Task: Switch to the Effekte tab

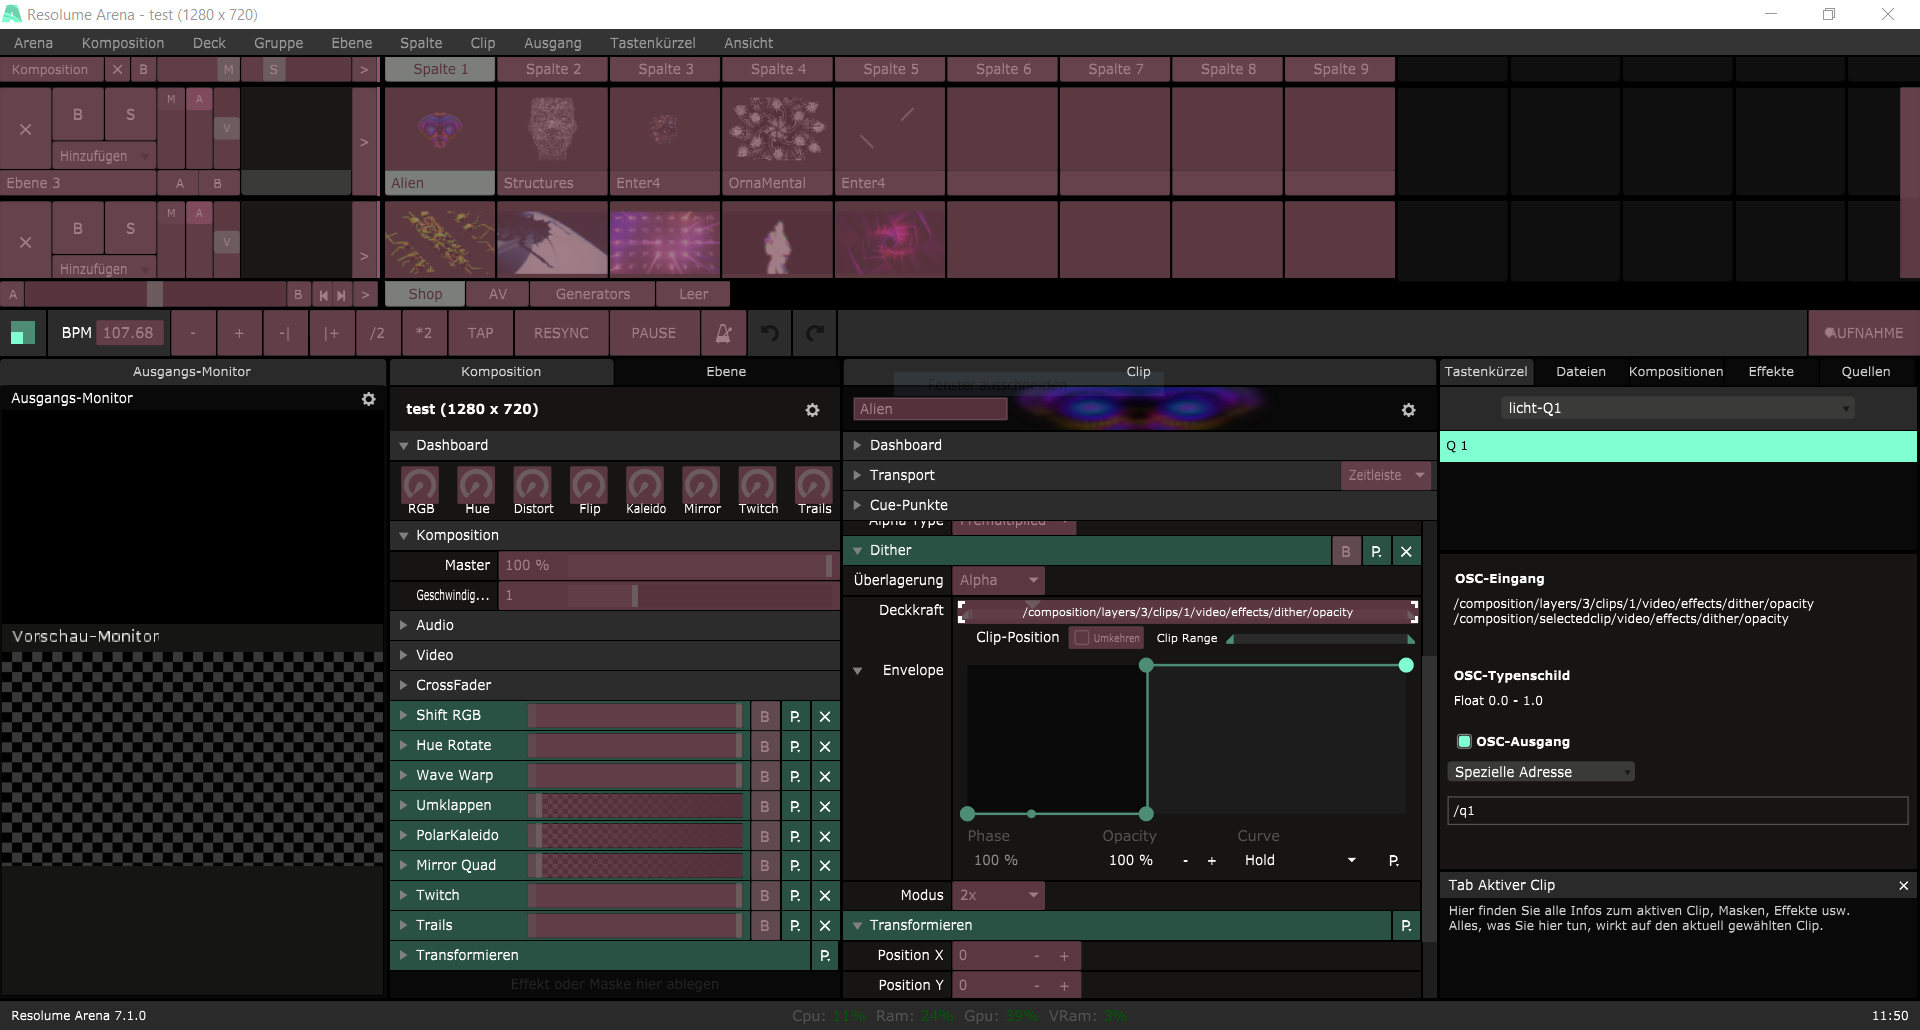Action: click(x=1770, y=372)
